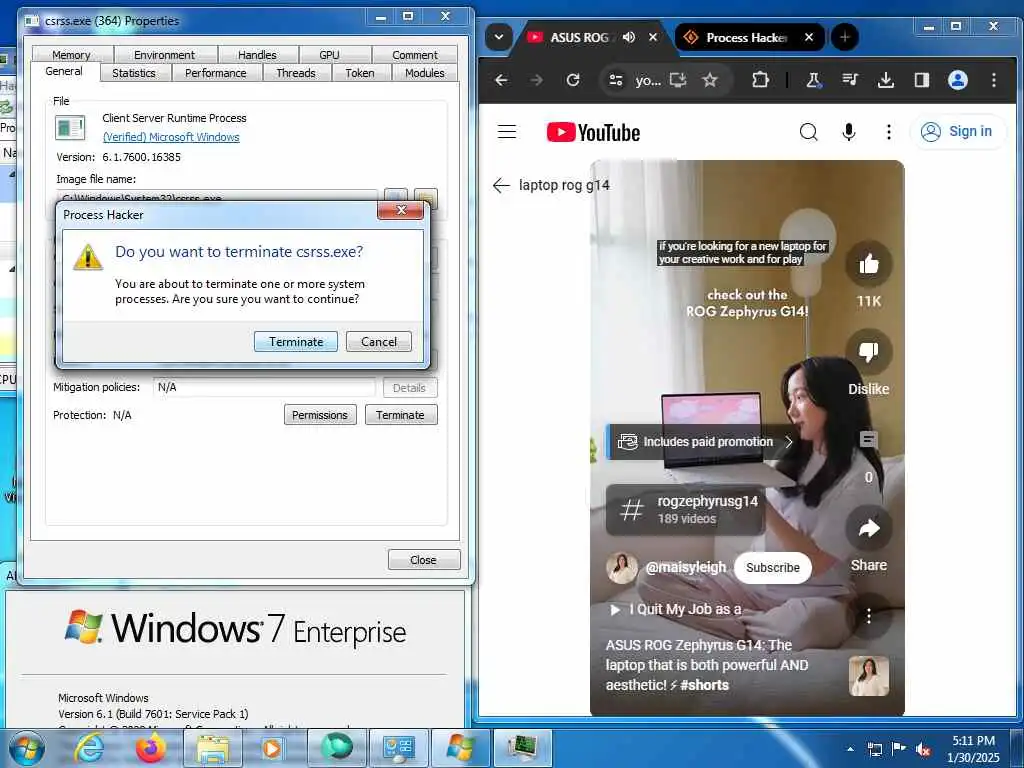Cancel the terminate csrss.exe dialog
1024x768 pixels.
click(379, 342)
